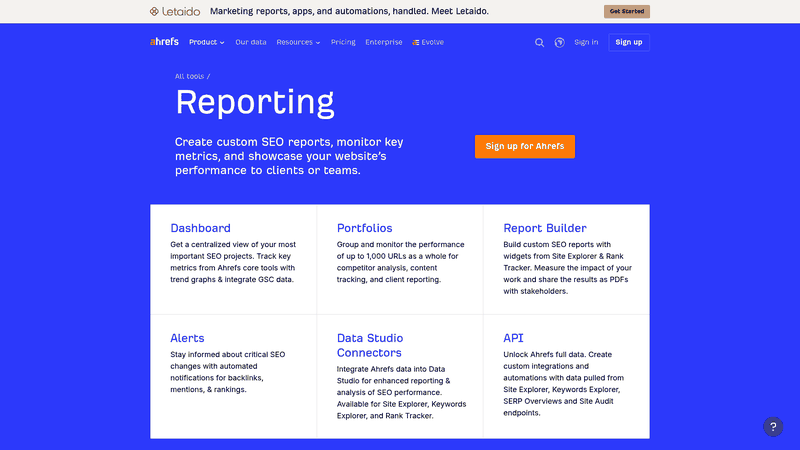Image resolution: width=800 pixels, height=450 pixels.
Task: Open the Dashboard tool link
Action: (x=201, y=228)
